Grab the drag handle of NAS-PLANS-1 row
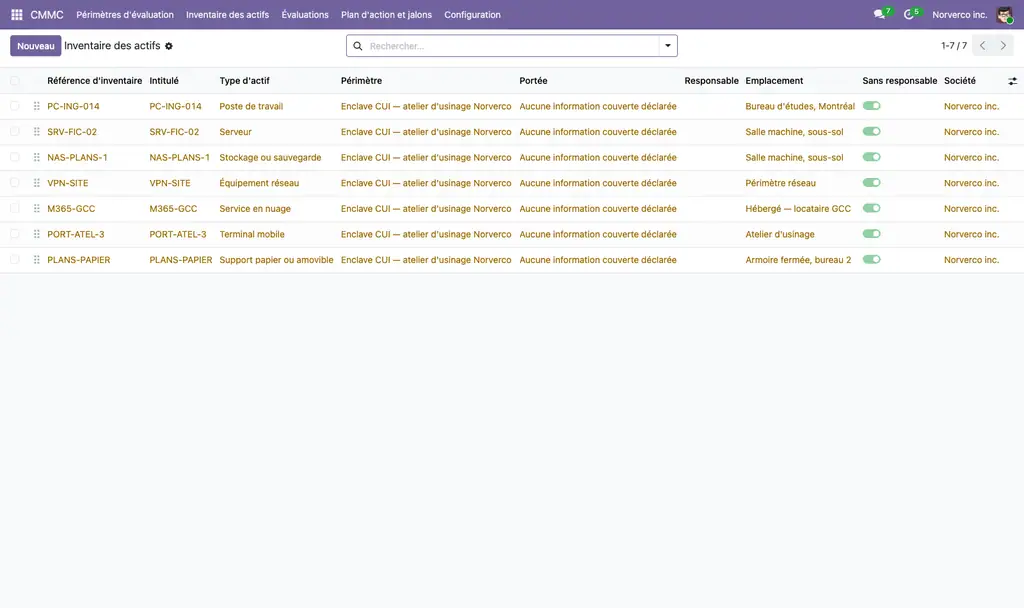Viewport: 1024px width, 608px height. click(37, 157)
